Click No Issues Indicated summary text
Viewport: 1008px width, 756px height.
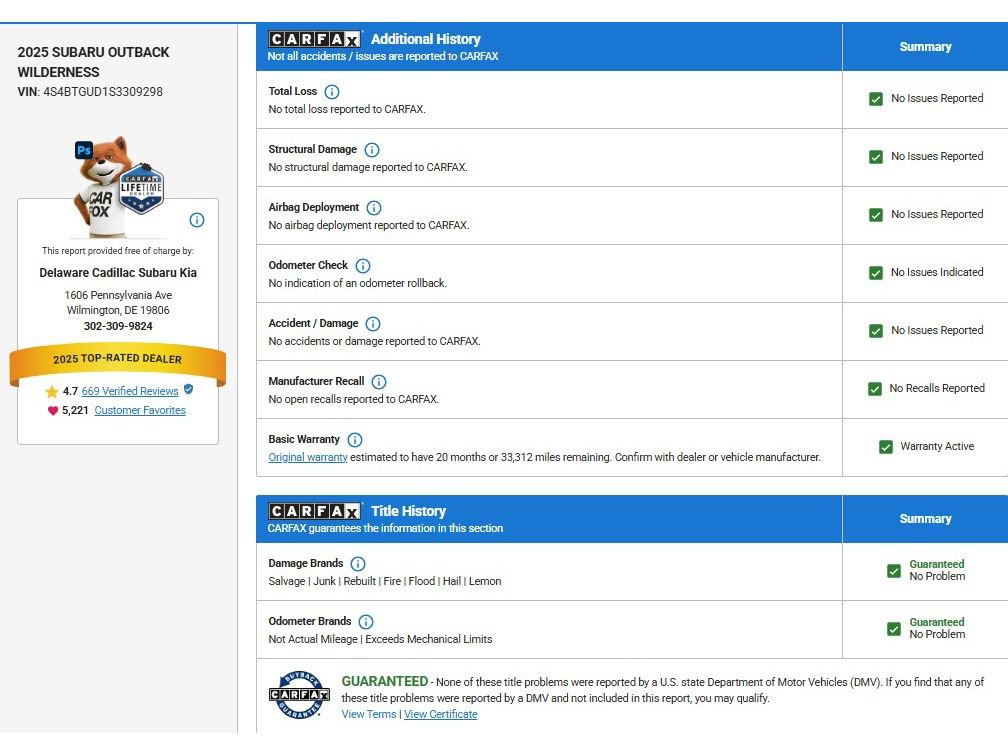tap(937, 273)
